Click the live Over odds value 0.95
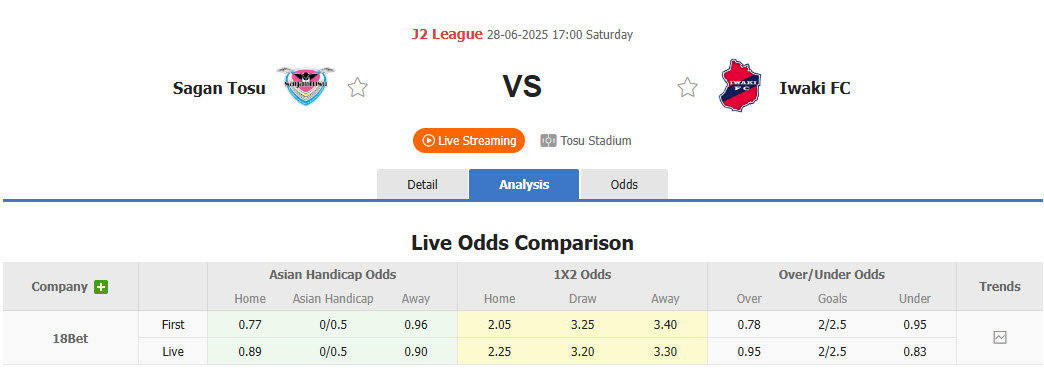 click(x=749, y=351)
